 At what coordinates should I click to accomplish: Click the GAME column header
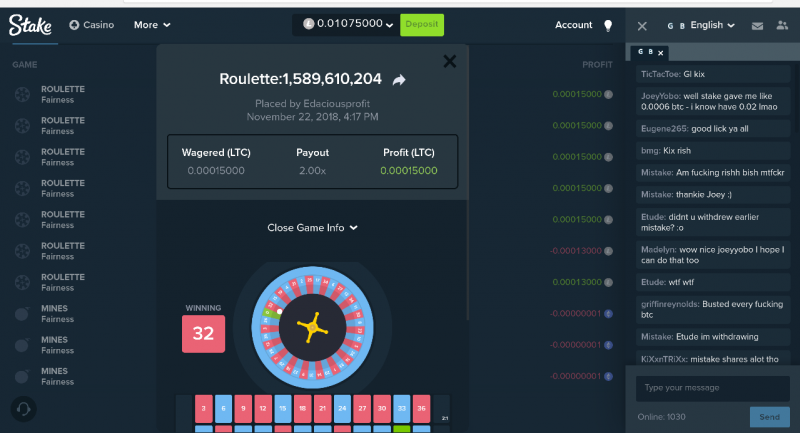24,65
